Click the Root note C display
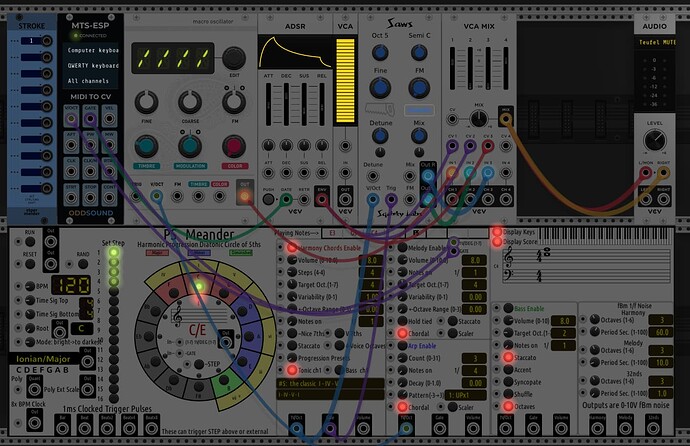This screenshot has height=446, width=690. 81,328
